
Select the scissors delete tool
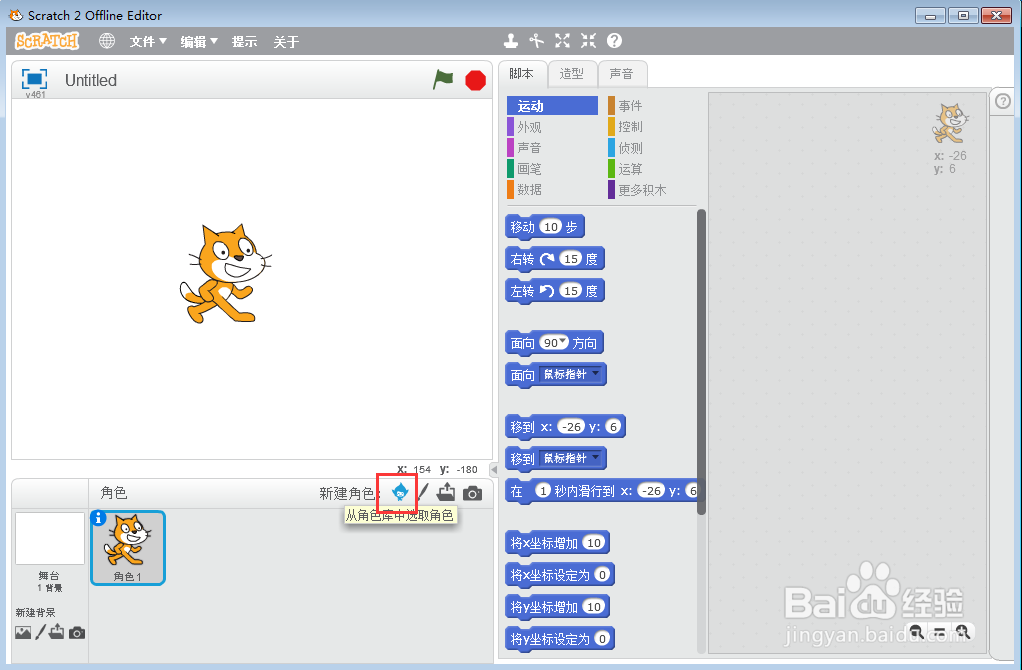(x=536, y=41)
